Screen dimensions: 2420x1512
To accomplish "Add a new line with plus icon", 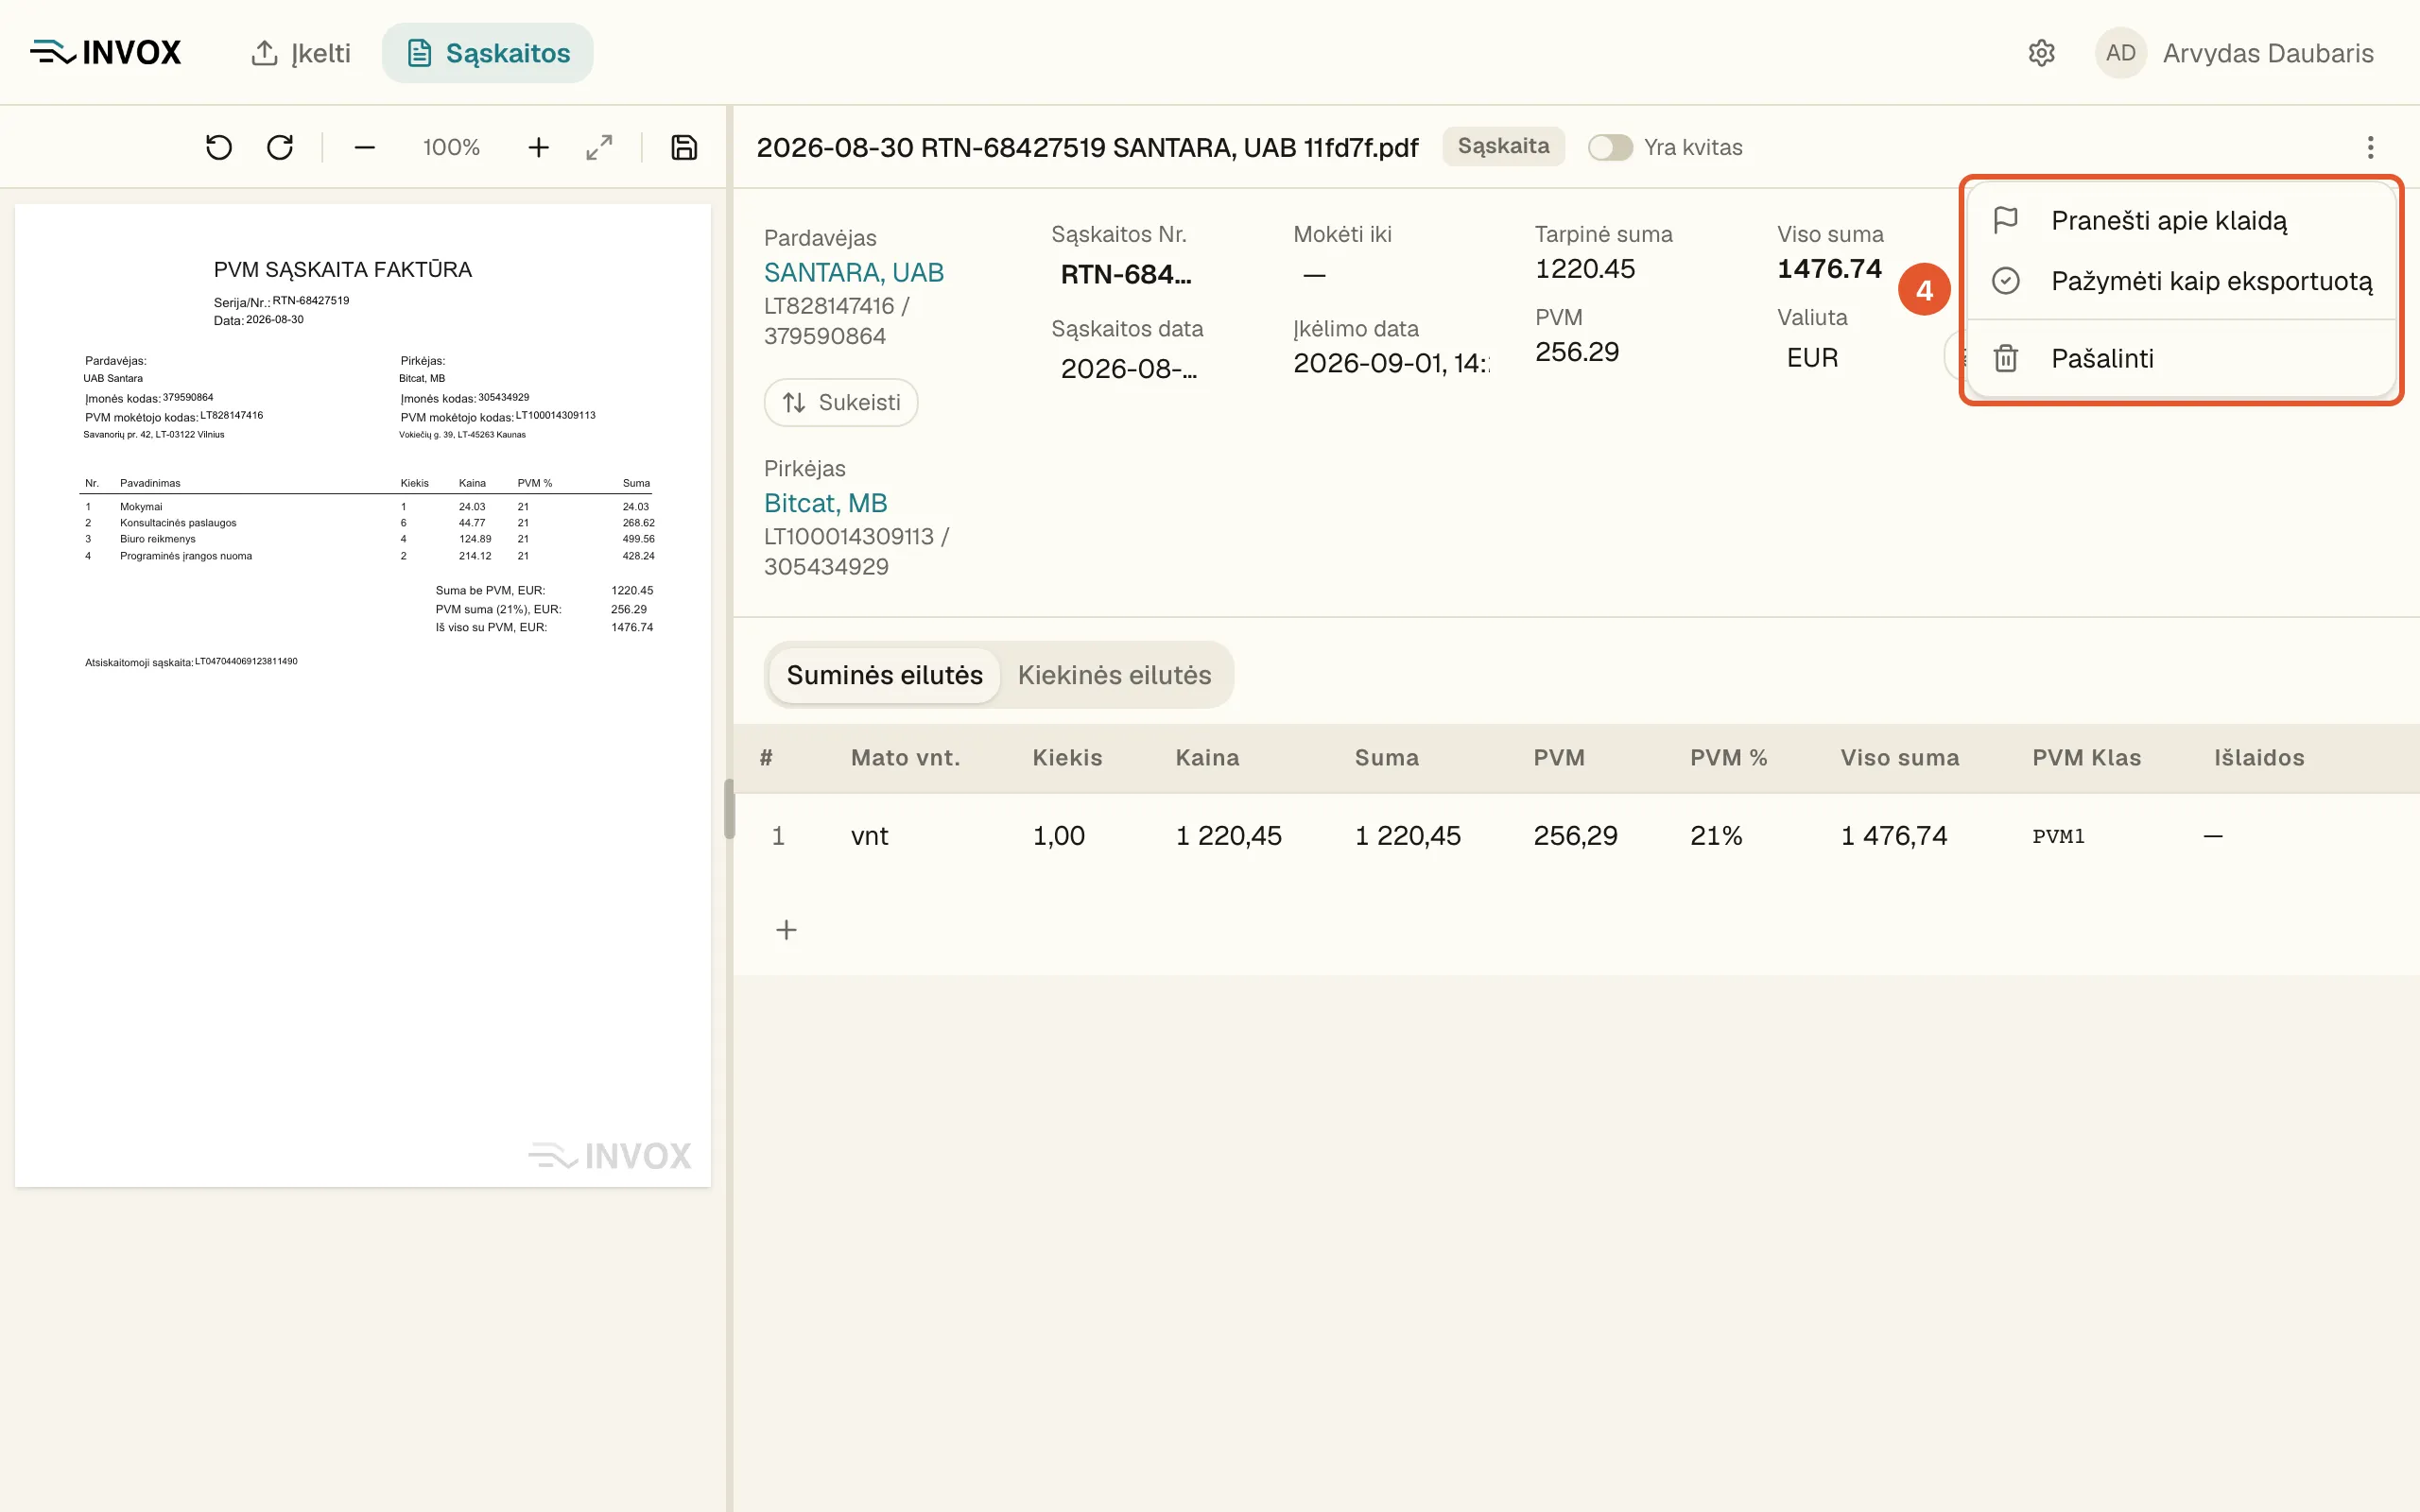I will click(x=786, y=930).
